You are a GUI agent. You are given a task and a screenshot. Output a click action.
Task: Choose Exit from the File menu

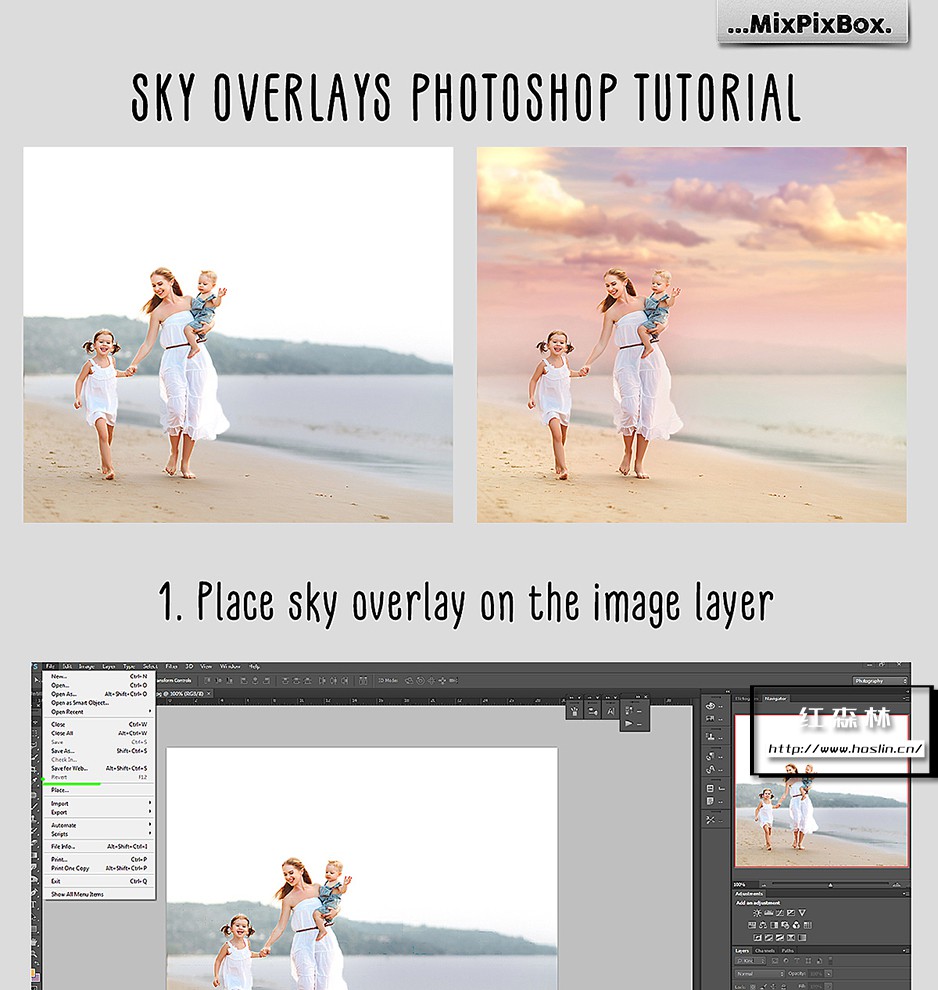click(x=98, y=881)
